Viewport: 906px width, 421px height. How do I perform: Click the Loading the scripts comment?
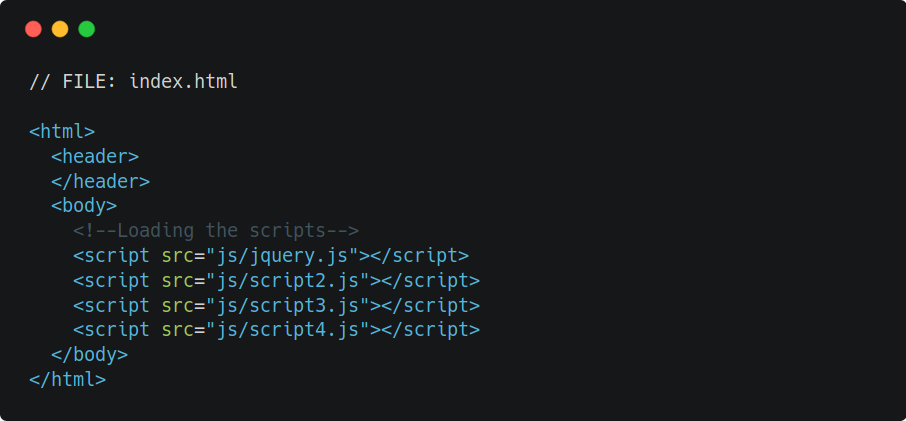click(216, 231)
